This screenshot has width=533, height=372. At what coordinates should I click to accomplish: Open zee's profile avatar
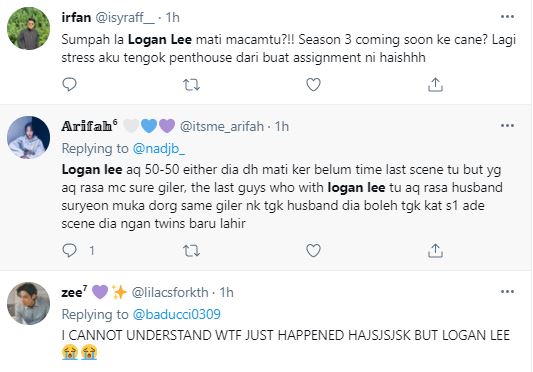[29, 303]
